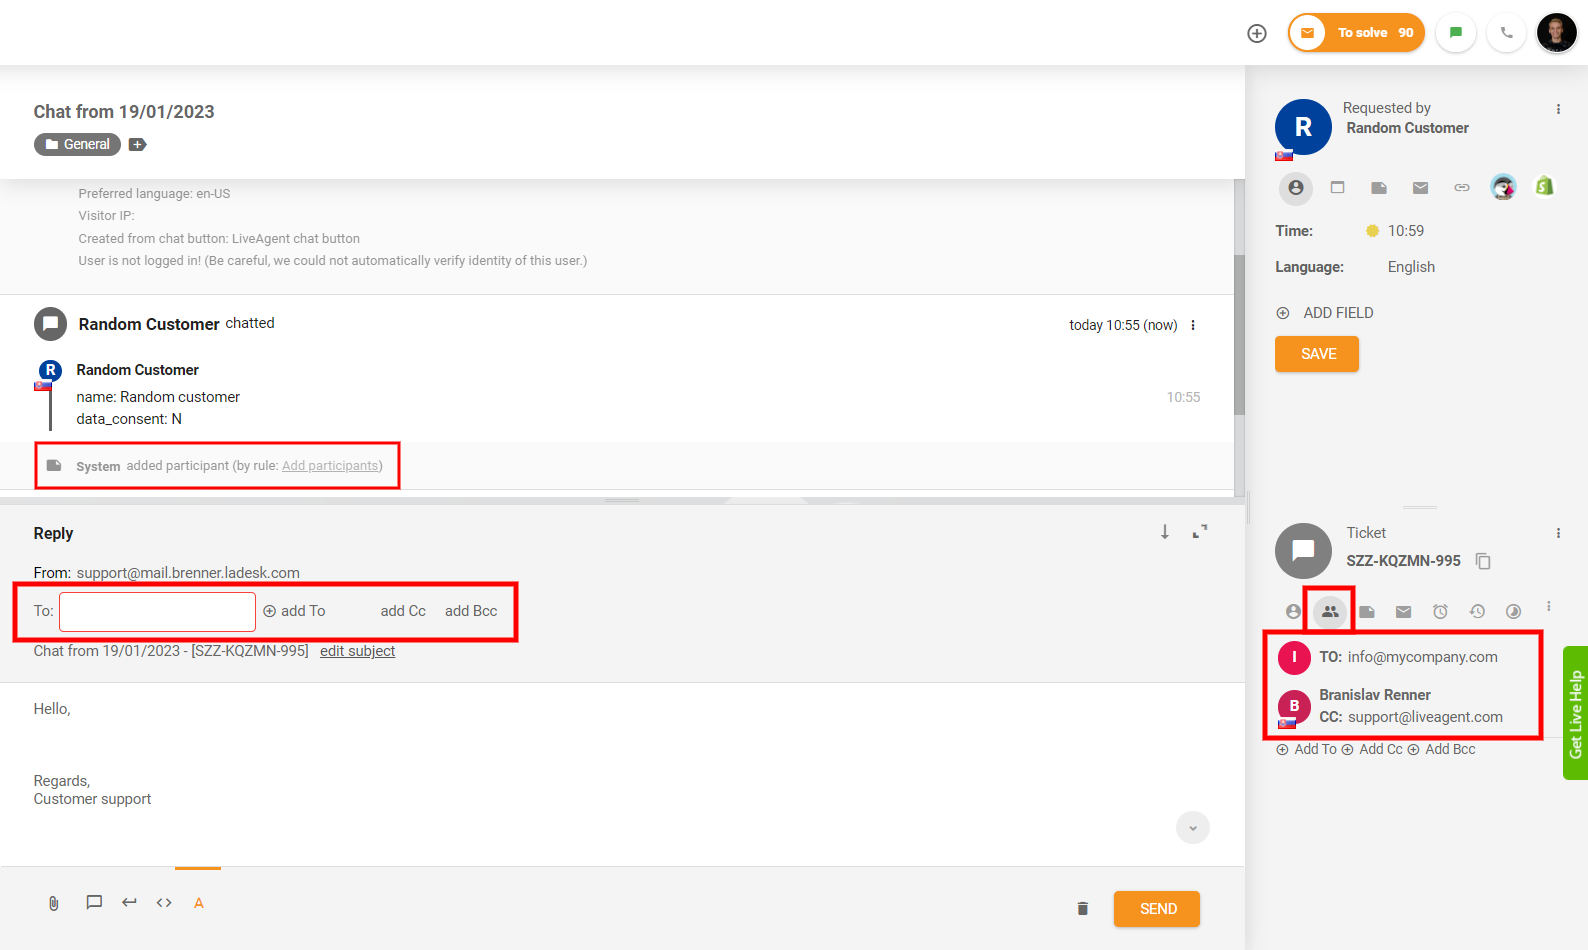The image size is (1588, 950).
Task: Click the trash icon beside SEND
Action: pyautogui.click(x=1082, y=909)
